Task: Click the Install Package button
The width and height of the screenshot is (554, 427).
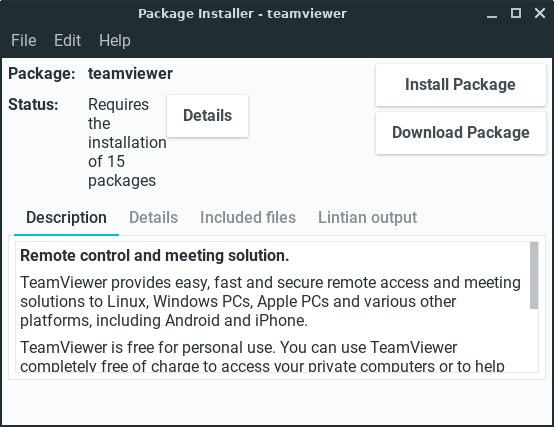Action: [x=461, y=85]
